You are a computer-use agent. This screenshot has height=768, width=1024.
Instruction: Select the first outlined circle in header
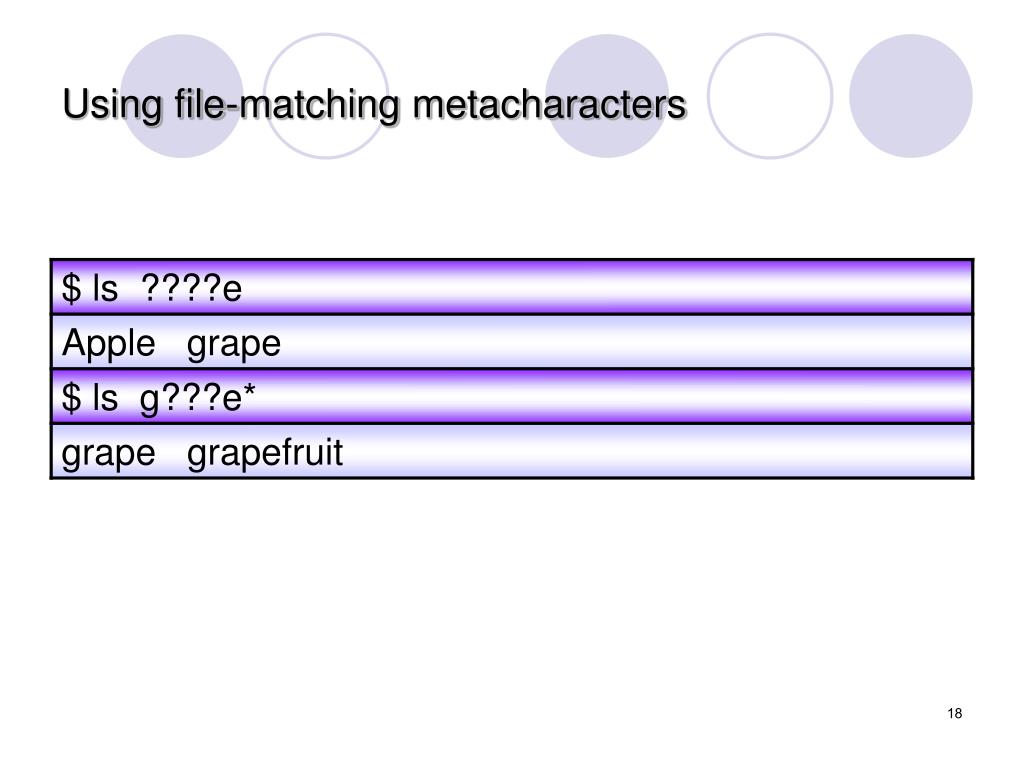[326, 96]
